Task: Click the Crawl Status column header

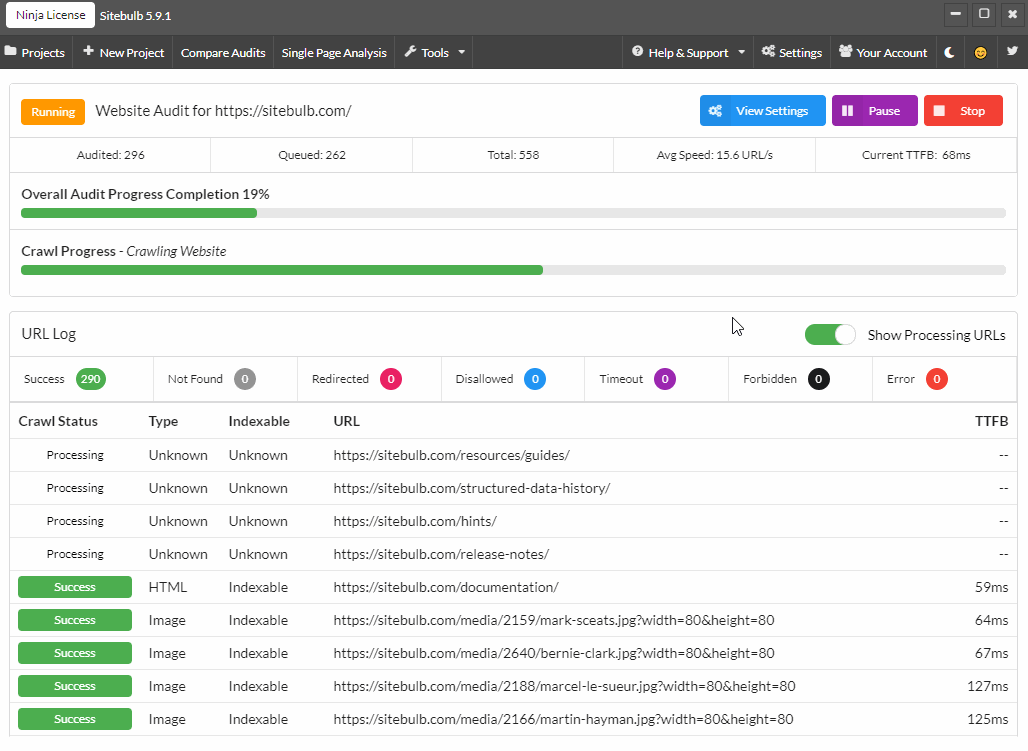Action: pos(58,421)
